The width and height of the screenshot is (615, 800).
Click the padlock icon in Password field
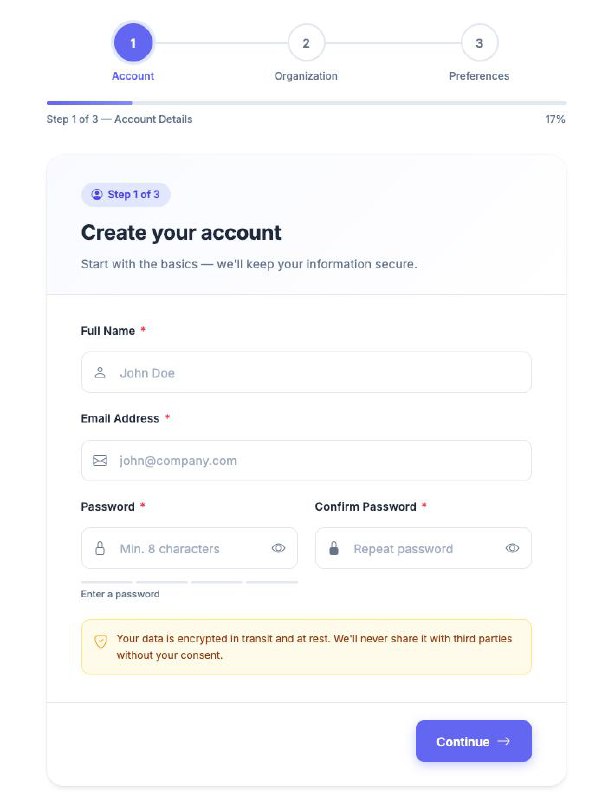coord(100,548)
